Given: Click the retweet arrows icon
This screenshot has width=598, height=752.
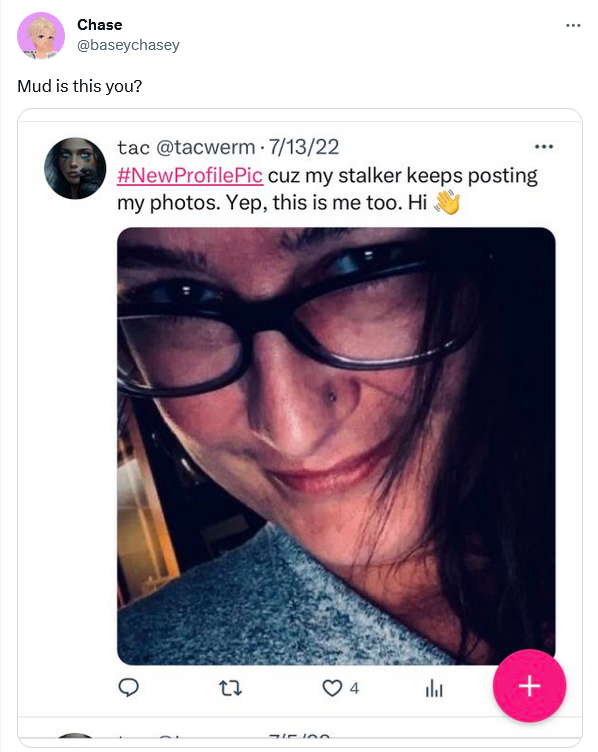Looking at the screenshot, I should click(230, 689).
